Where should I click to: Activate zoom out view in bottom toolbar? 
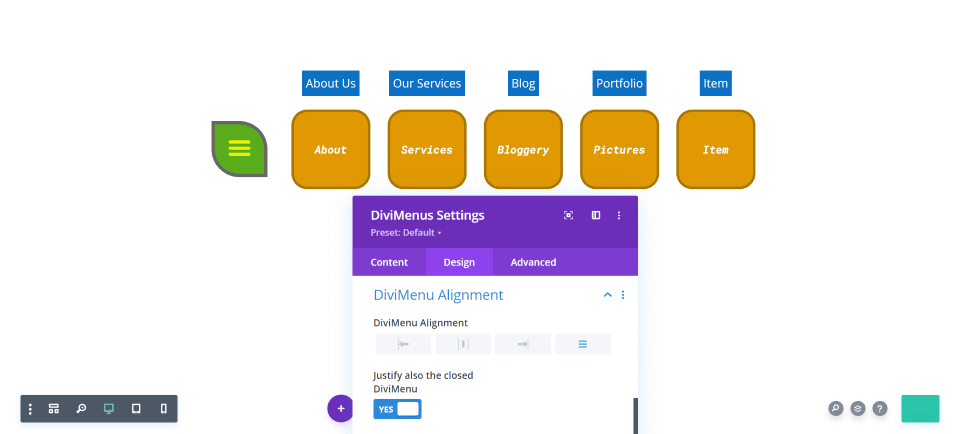pyautogui.click(x=81, y=409)
